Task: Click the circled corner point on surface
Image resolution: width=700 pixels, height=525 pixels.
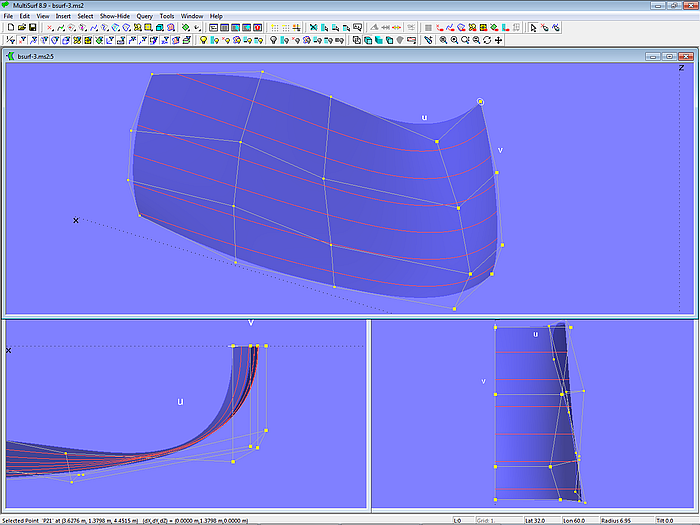Action: click(481, 101)
